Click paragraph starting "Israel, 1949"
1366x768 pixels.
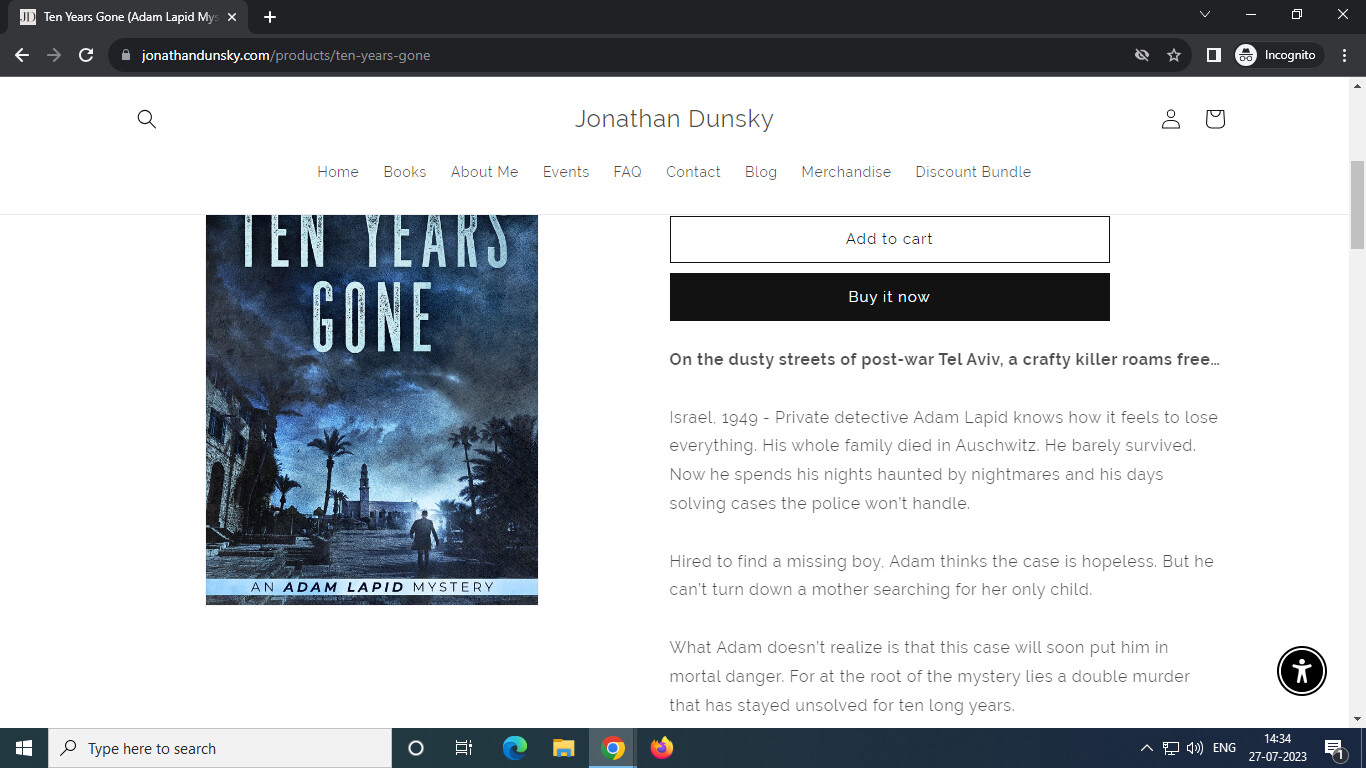[x=944, y=460]
